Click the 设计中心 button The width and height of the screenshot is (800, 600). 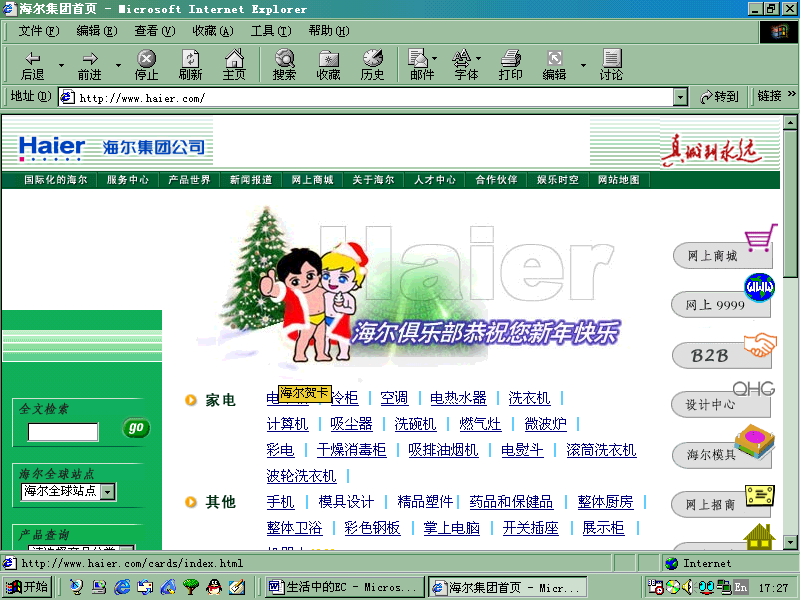(x=720, y=404)
